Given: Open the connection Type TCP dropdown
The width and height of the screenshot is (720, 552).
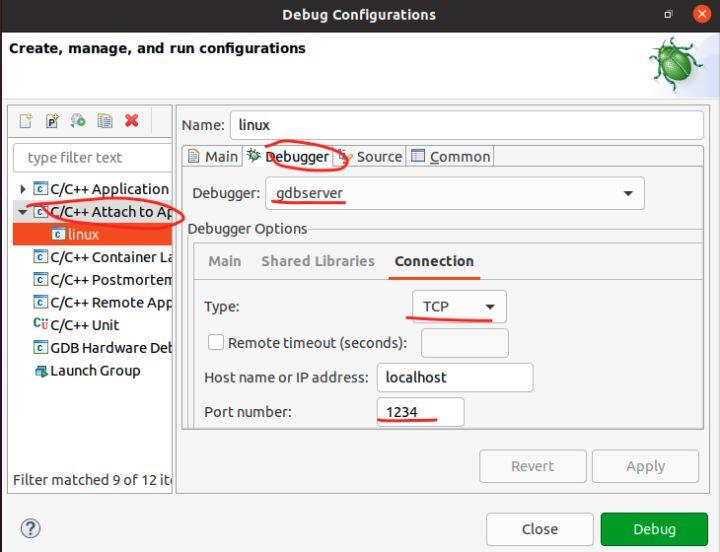Looking at the screenshot, I should tap(459, 306).
